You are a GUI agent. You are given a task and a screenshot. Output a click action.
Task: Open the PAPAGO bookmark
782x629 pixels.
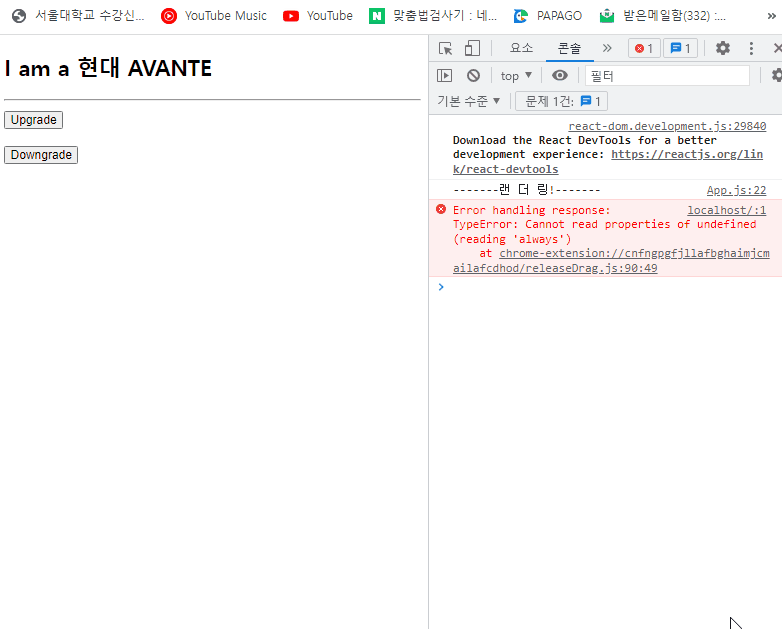[548, 16]
